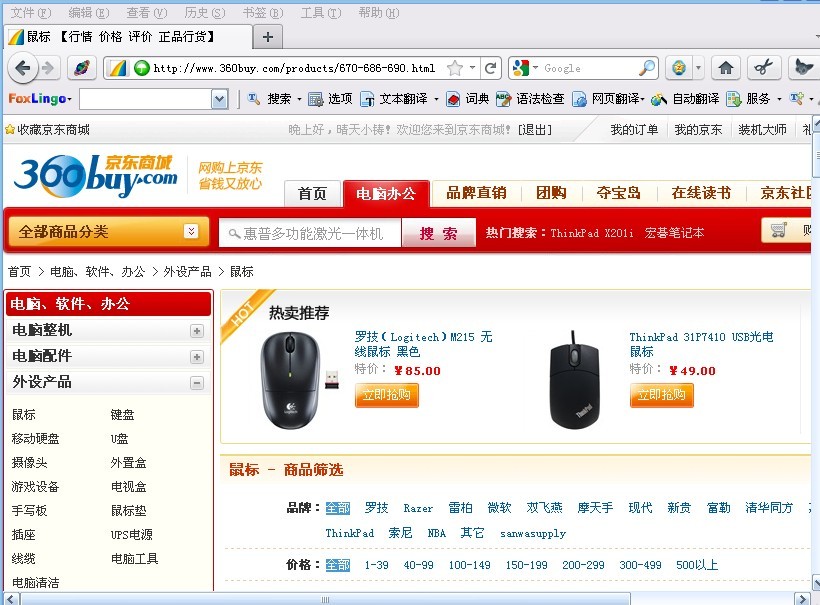Click the web page translation icon
The width and height of the screenshot is (820, 605).
tap(579, 98)
